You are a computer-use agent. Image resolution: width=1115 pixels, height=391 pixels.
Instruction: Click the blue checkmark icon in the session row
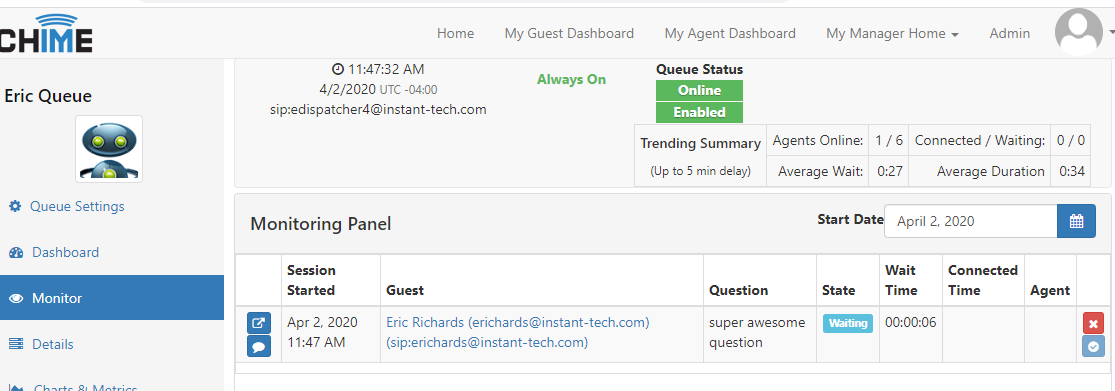pos(1093,346)
